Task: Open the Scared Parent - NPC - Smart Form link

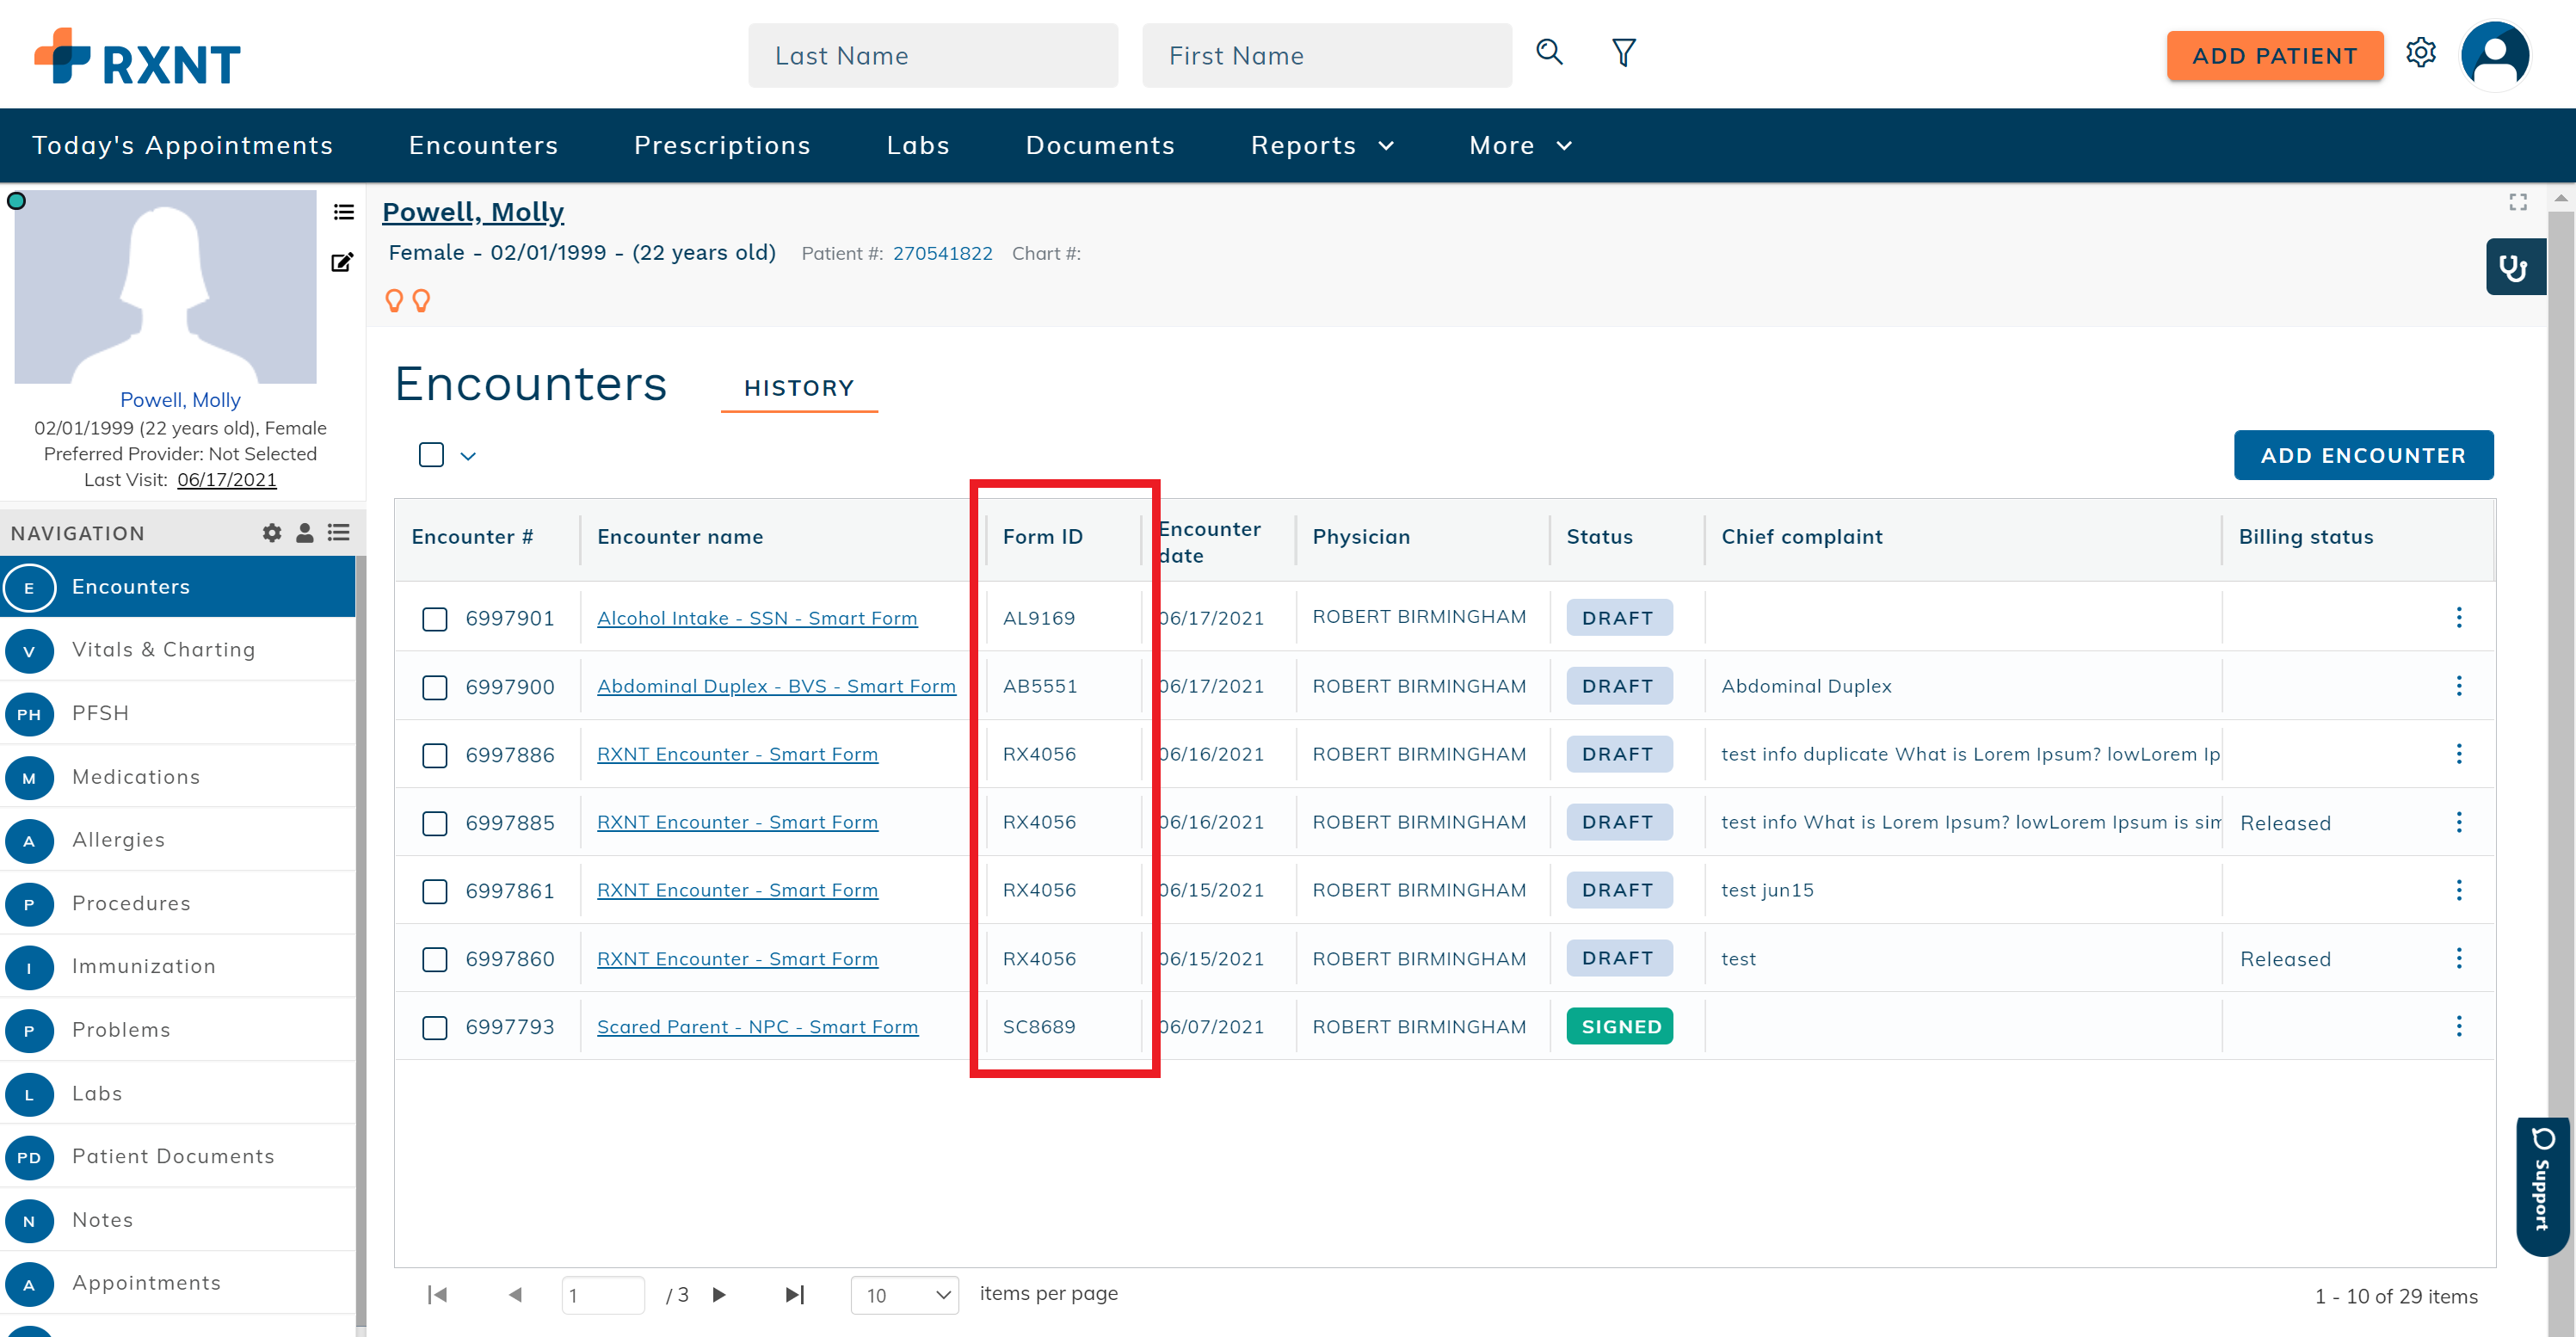Action: tap(757, 1027)
